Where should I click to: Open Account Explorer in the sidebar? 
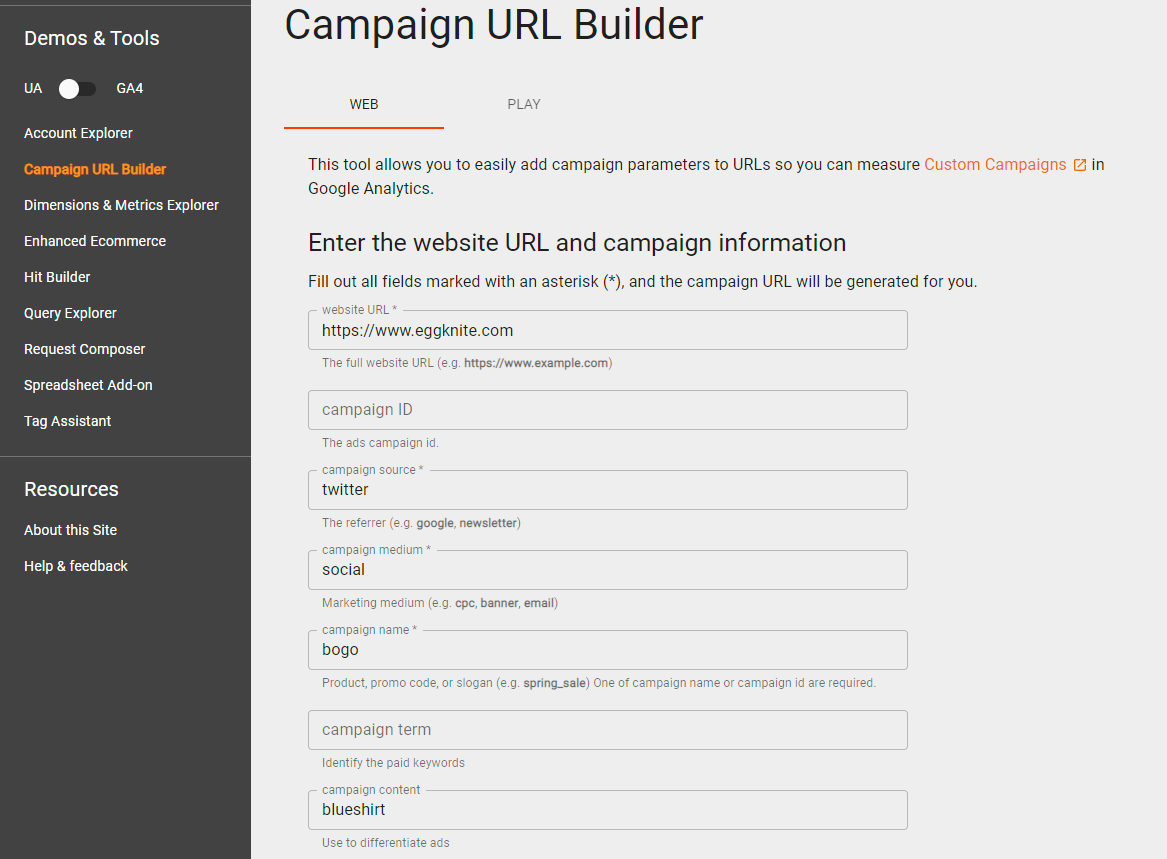click(78, 133)
